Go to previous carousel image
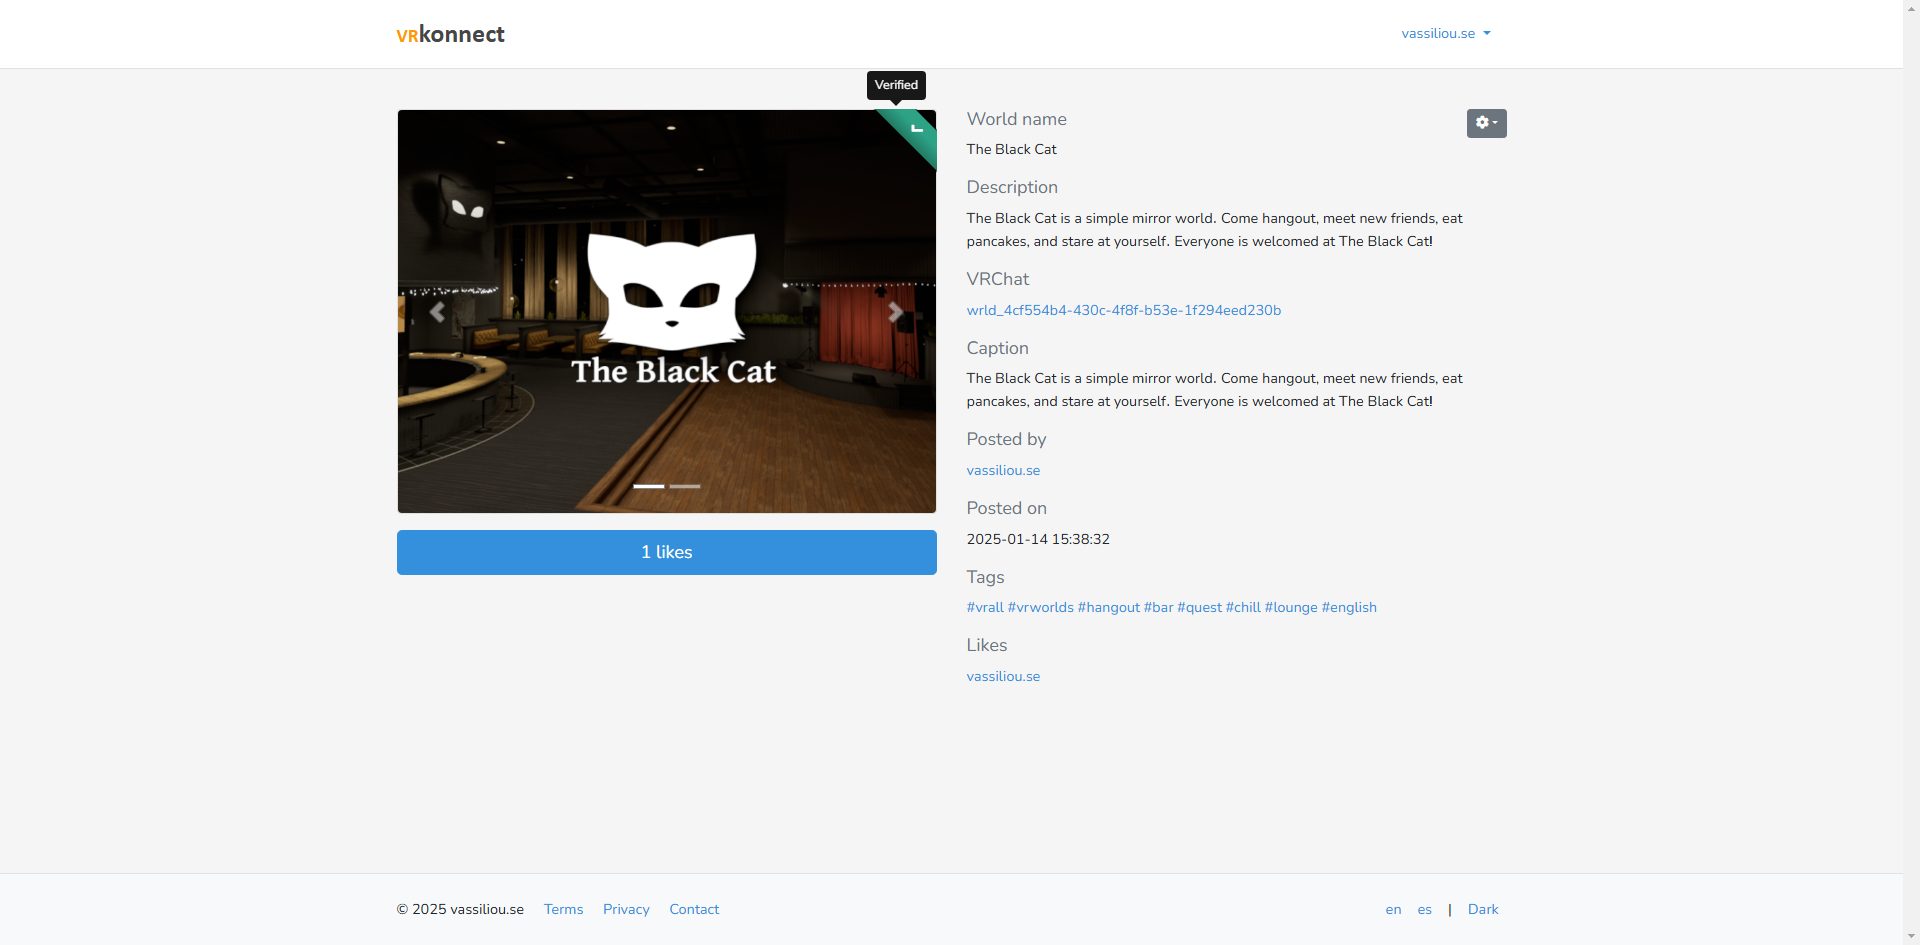The height and width of the screenshot is (945, 1920). pos(437,312)
